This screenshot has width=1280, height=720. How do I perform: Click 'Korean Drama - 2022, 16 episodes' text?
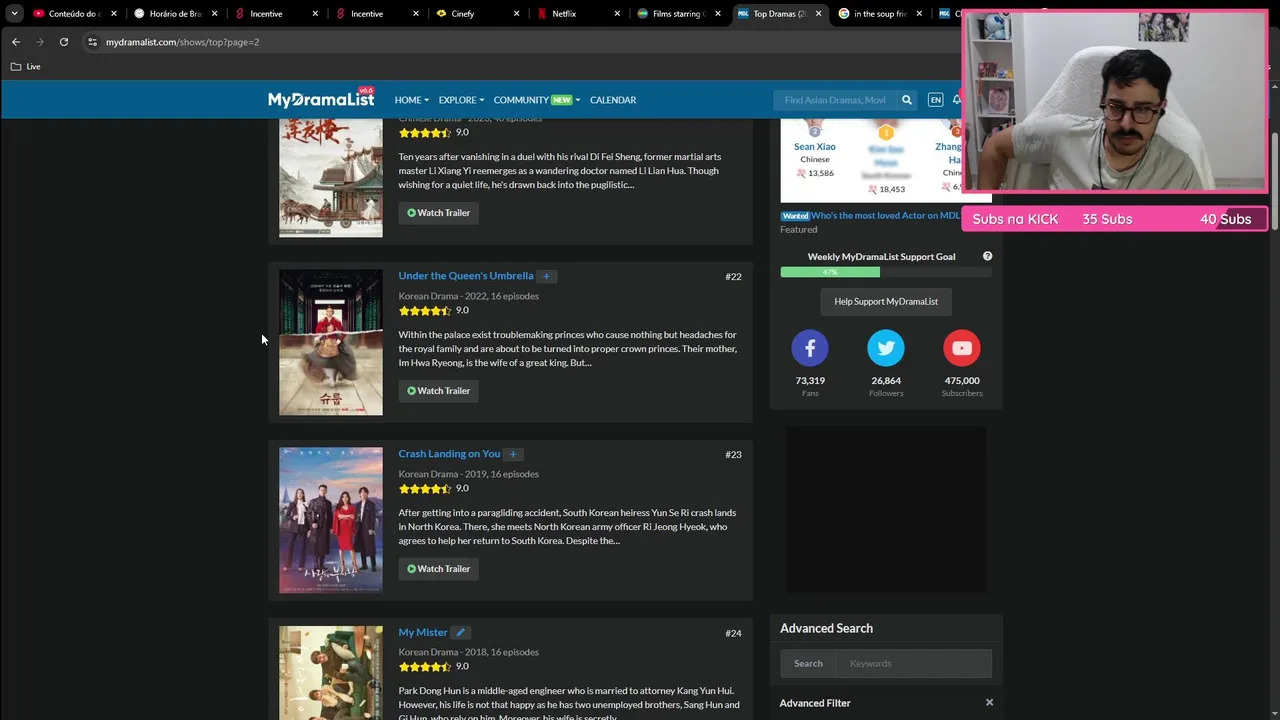(x=468, y=296)
